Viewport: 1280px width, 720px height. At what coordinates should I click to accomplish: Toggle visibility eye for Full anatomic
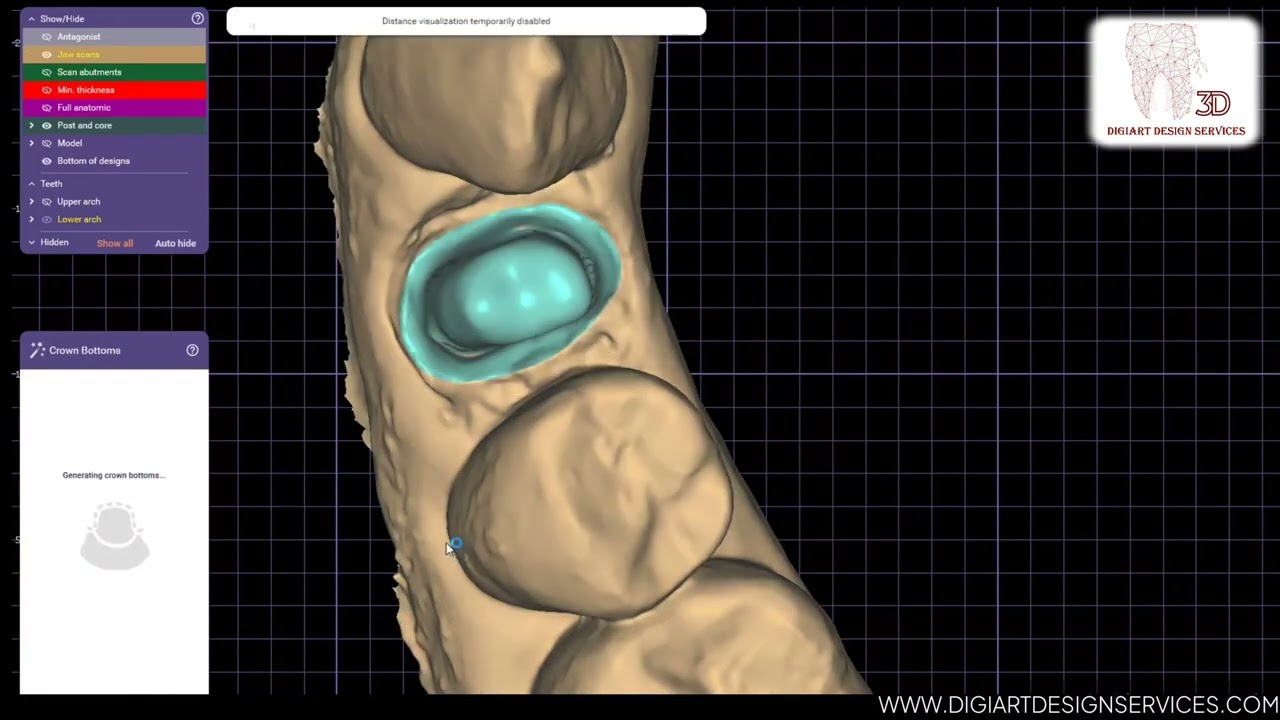pos(46,108)
